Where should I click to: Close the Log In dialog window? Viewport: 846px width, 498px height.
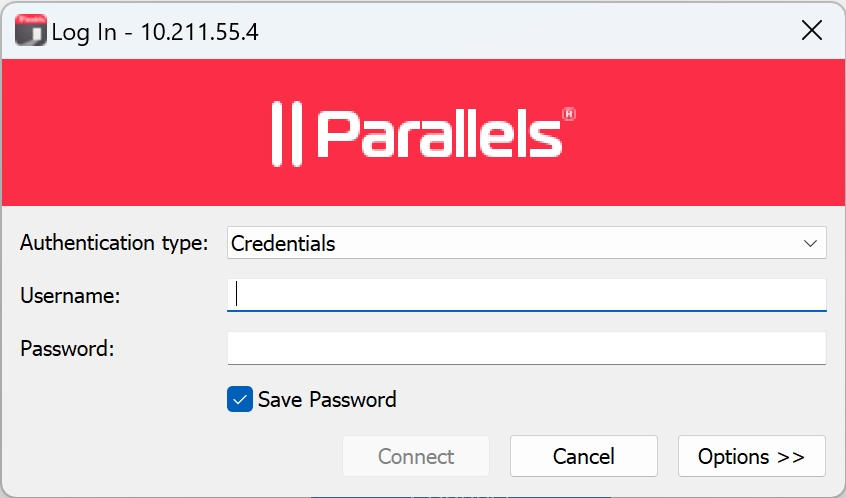click(x=812, y=31)
